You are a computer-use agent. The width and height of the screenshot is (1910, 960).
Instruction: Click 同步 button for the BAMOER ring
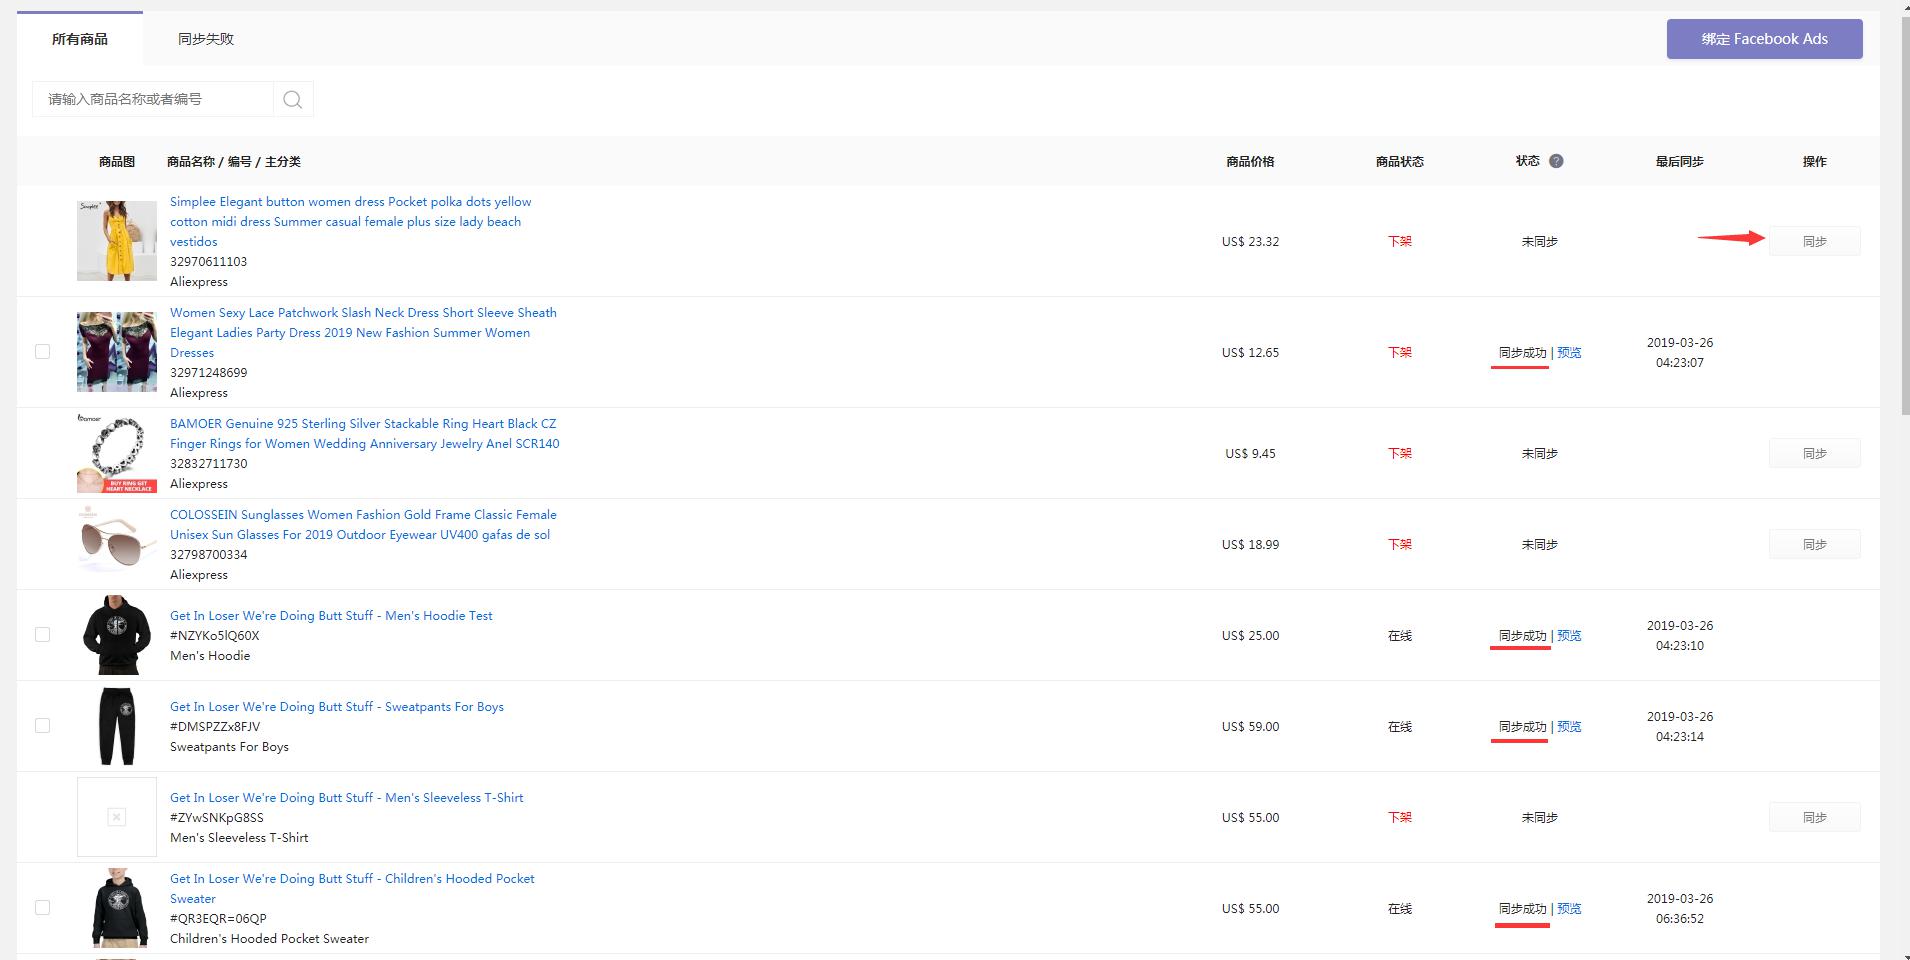point(1814,453)
